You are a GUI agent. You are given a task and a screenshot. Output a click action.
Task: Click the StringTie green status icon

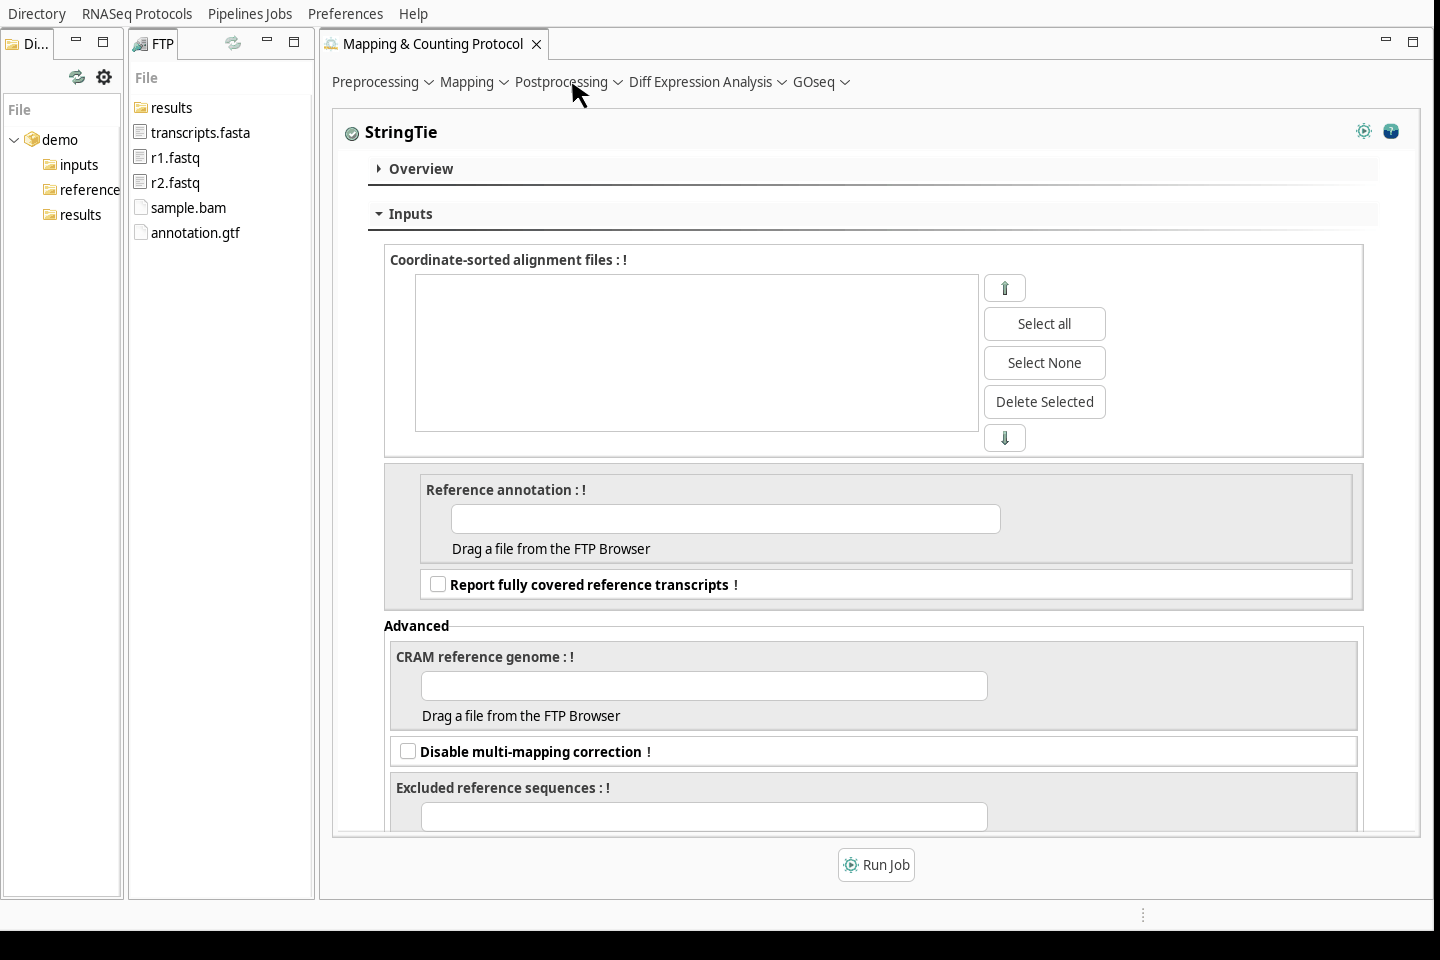[352, 133]
